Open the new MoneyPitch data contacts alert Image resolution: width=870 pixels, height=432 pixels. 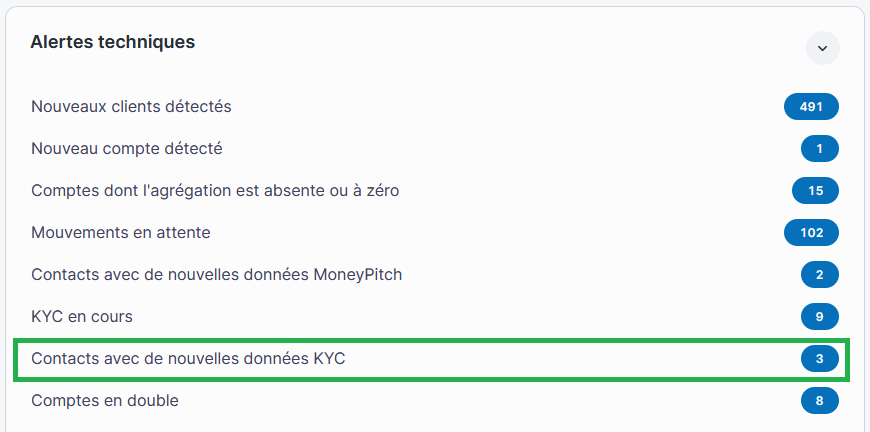coord(216,274)
